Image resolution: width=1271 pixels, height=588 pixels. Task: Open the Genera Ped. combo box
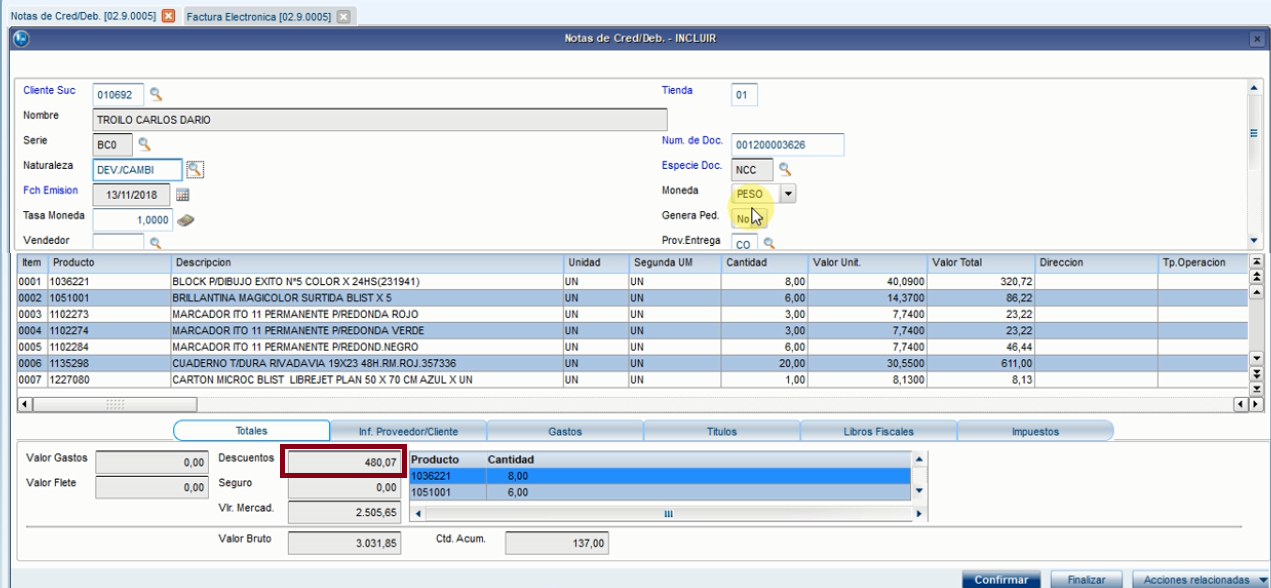tap(750, 218)
